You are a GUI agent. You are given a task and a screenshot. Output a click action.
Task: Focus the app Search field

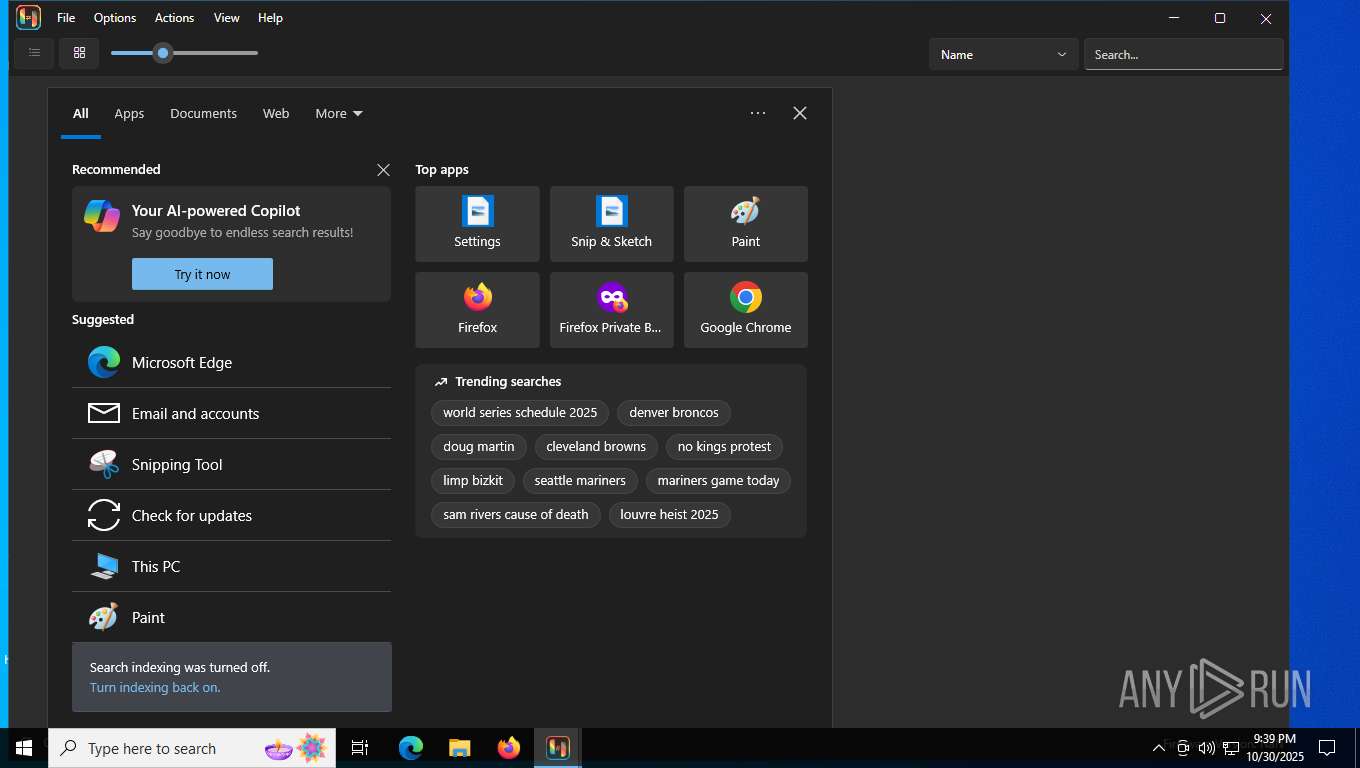click(1183, 54)
